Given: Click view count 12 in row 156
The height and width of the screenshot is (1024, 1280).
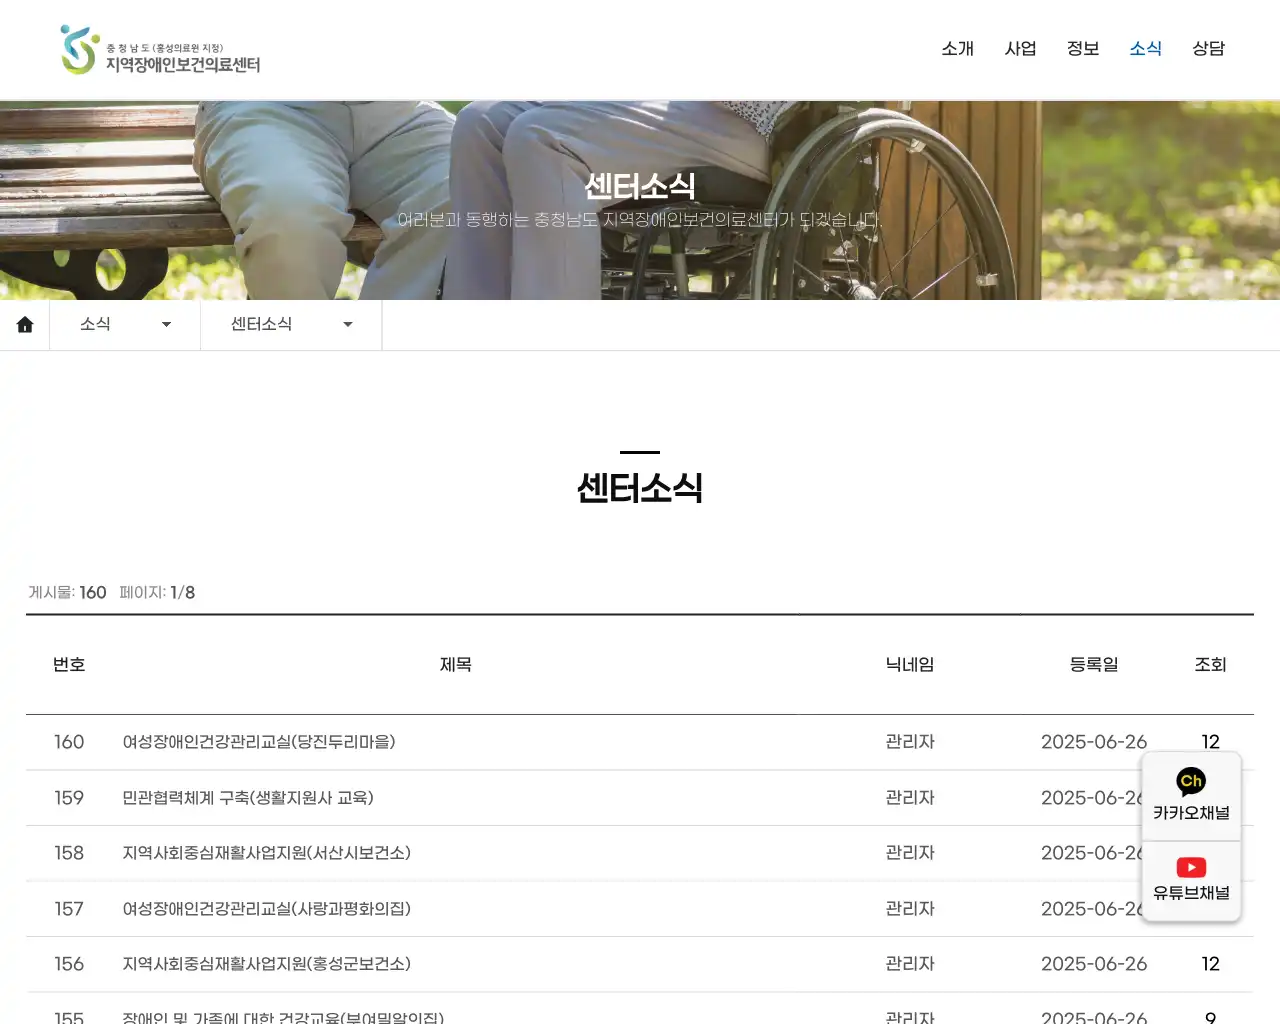Looking at the screenshot, I should pyautogui.click(x=1210, y=964).
